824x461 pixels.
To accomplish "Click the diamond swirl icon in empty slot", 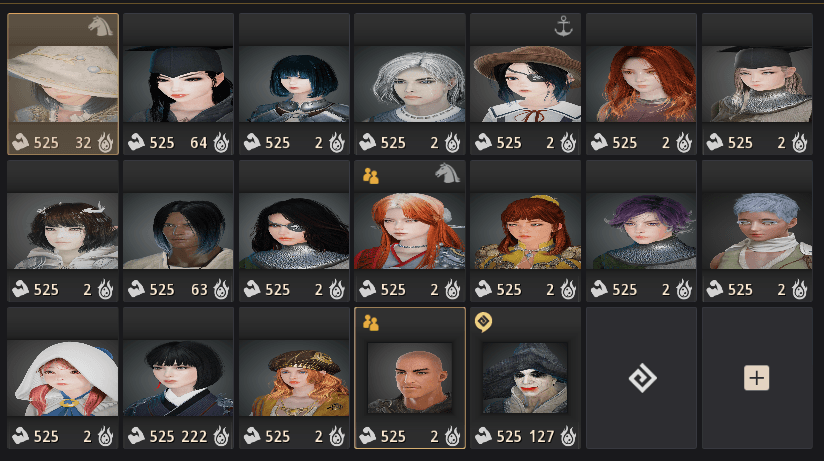I will coord(642,377).
